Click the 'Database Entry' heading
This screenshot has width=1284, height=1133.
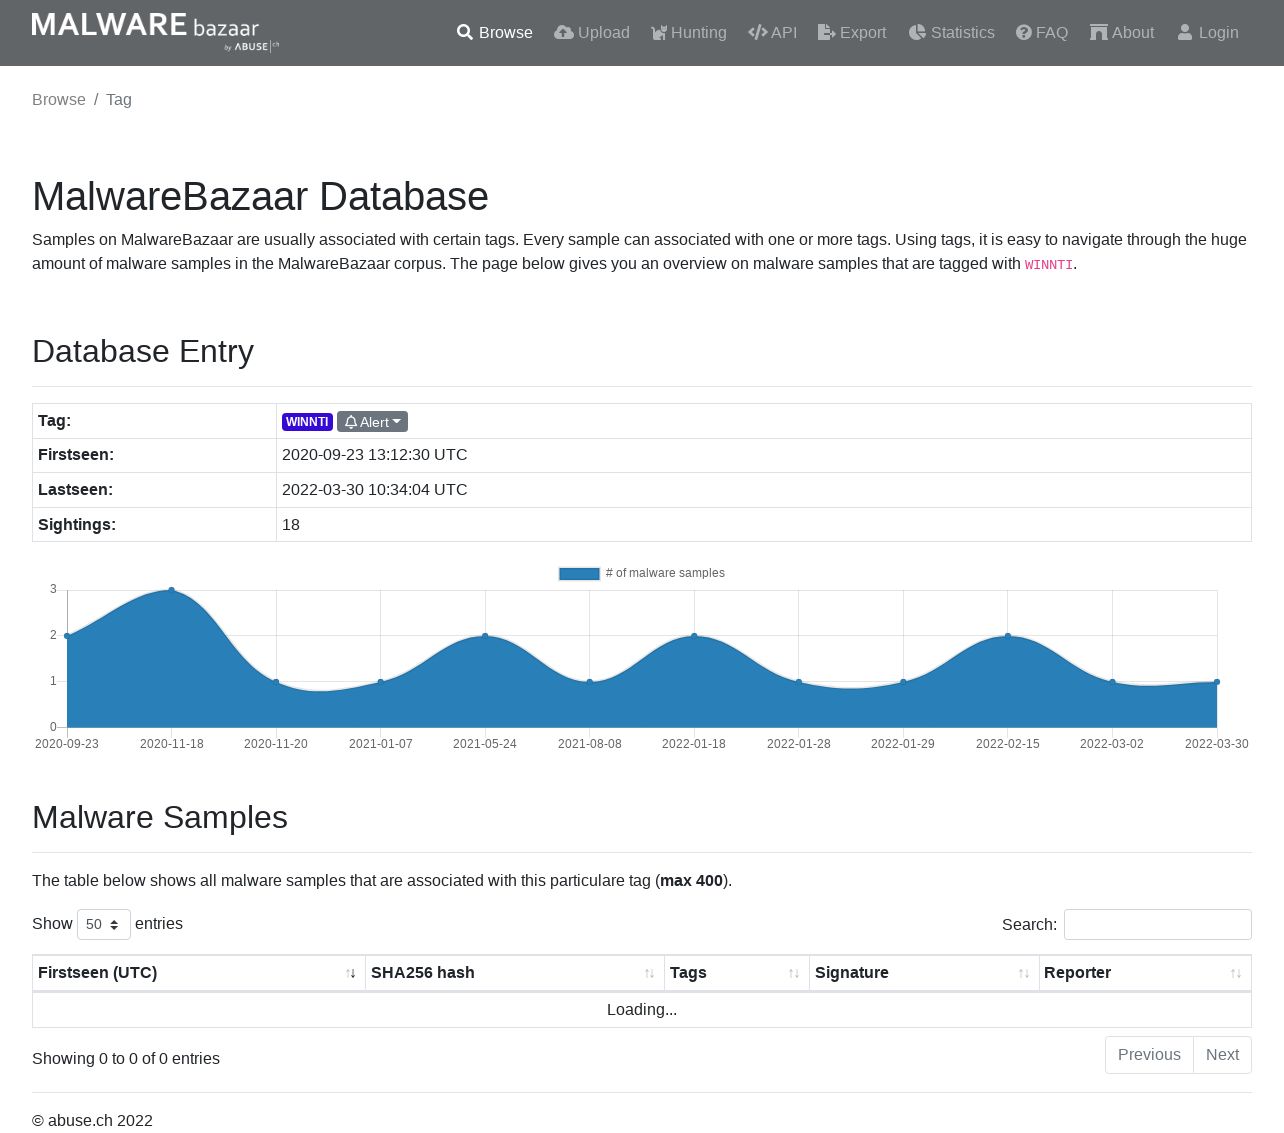click(143, 352)
